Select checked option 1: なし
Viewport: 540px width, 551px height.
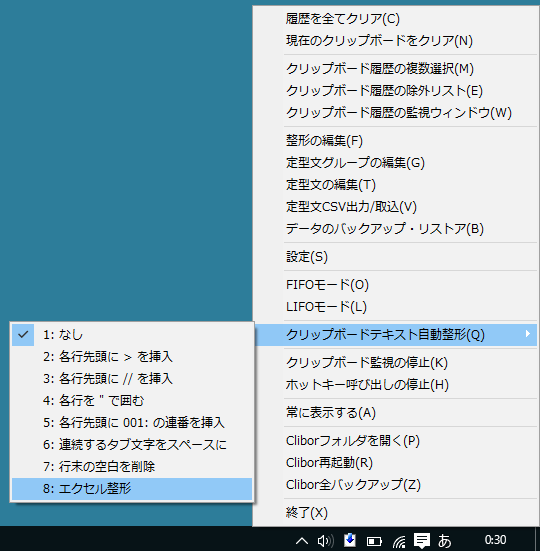coord(132,335)
